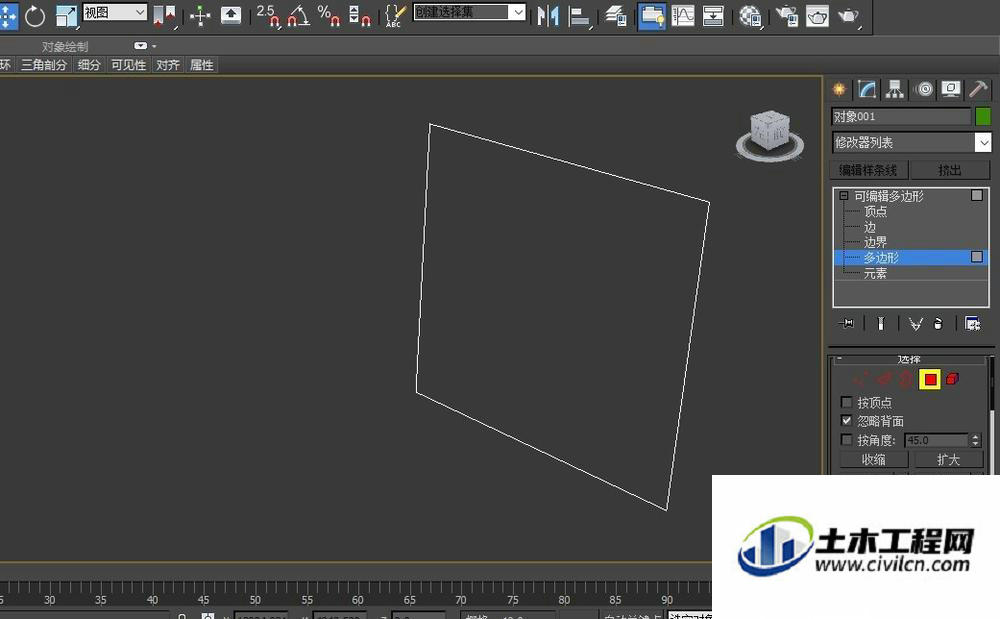
Task: Click the 编辑样条线 button
Action: coord(868,170)
